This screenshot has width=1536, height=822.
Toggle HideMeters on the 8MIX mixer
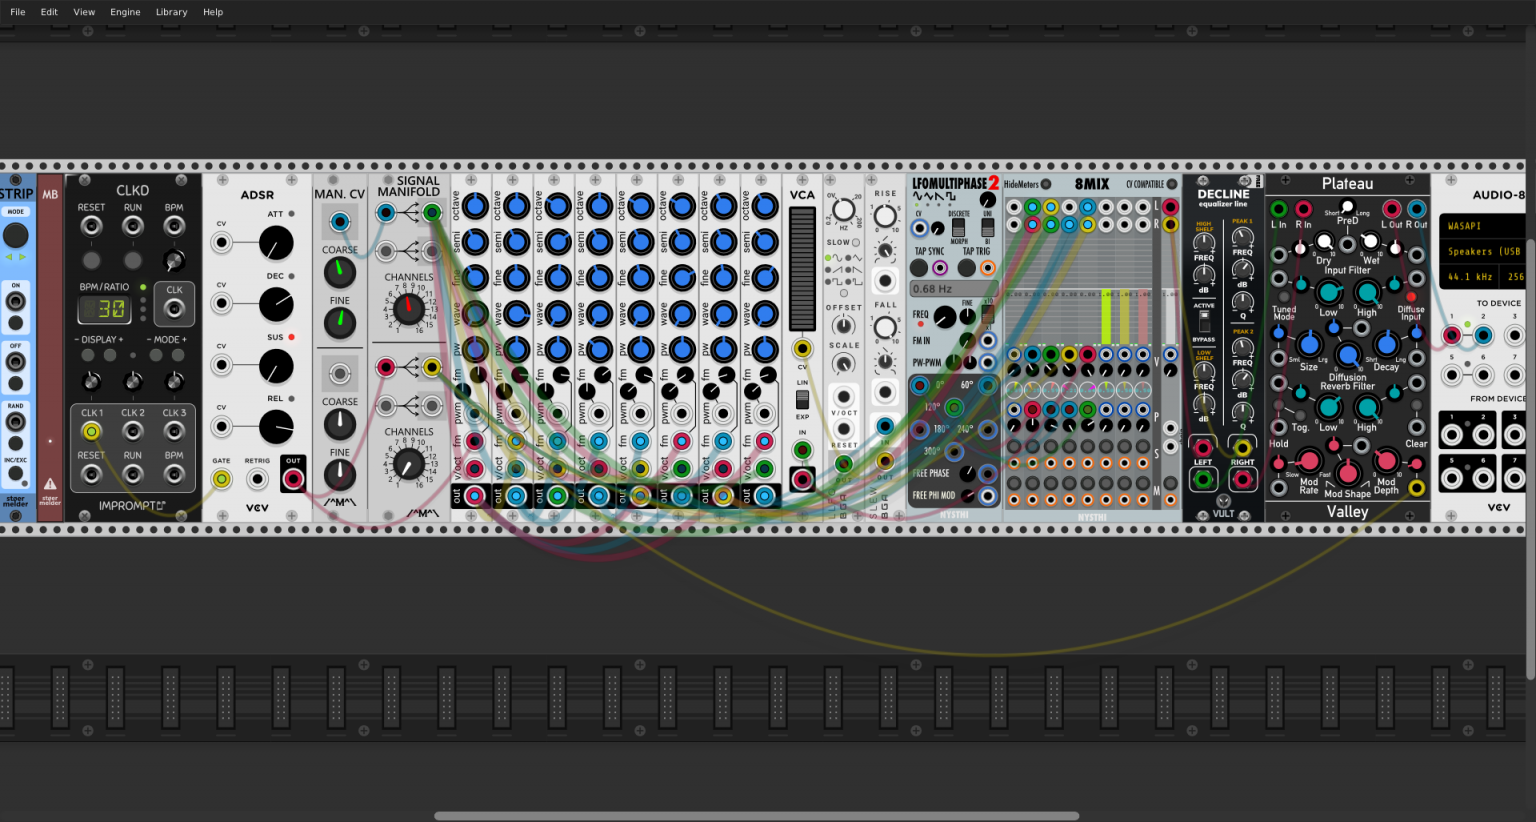1046,184
